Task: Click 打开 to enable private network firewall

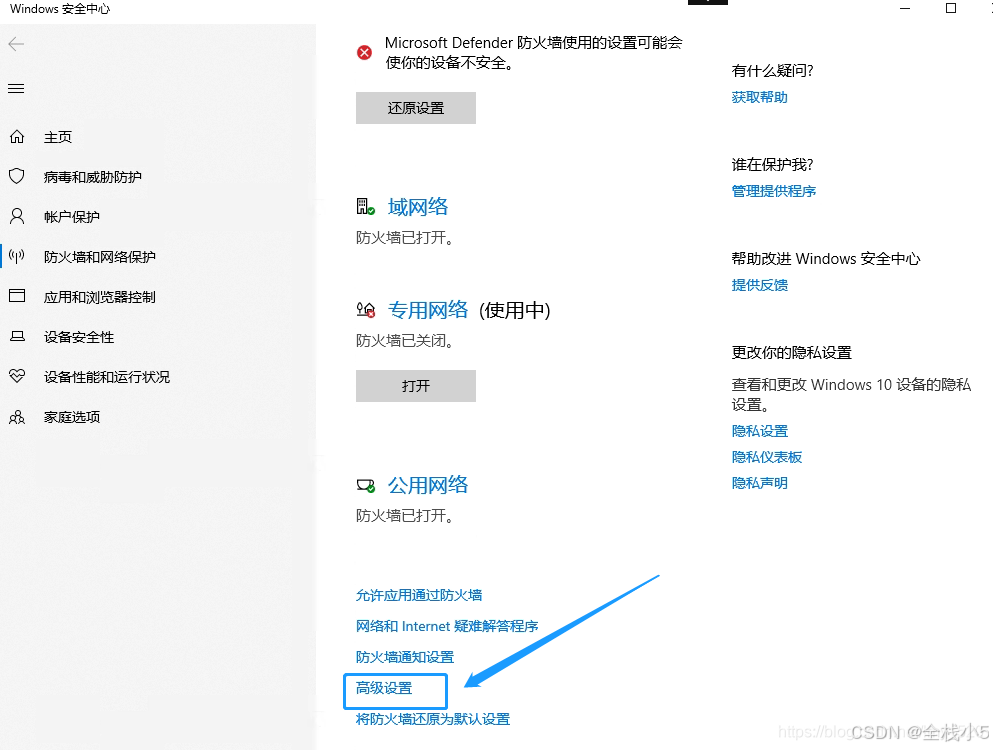Action: tap(415, 386)
